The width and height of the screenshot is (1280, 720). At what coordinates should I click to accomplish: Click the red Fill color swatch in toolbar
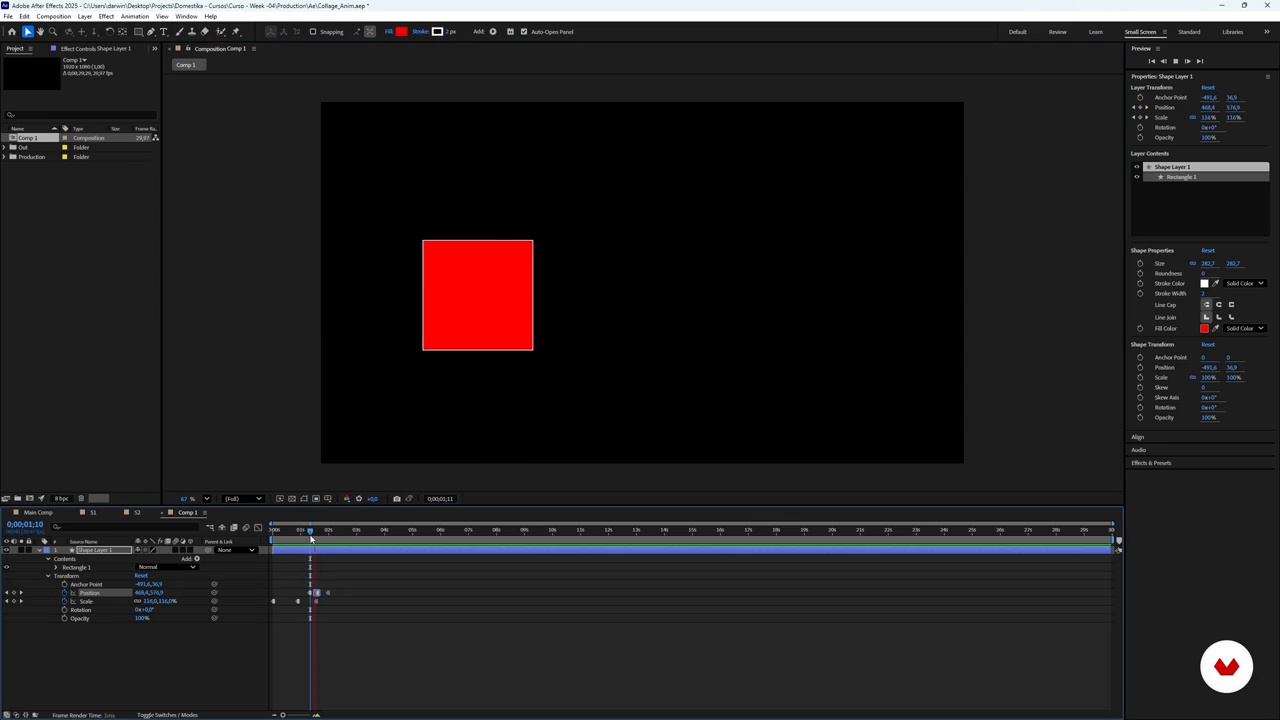pos(401,32)
